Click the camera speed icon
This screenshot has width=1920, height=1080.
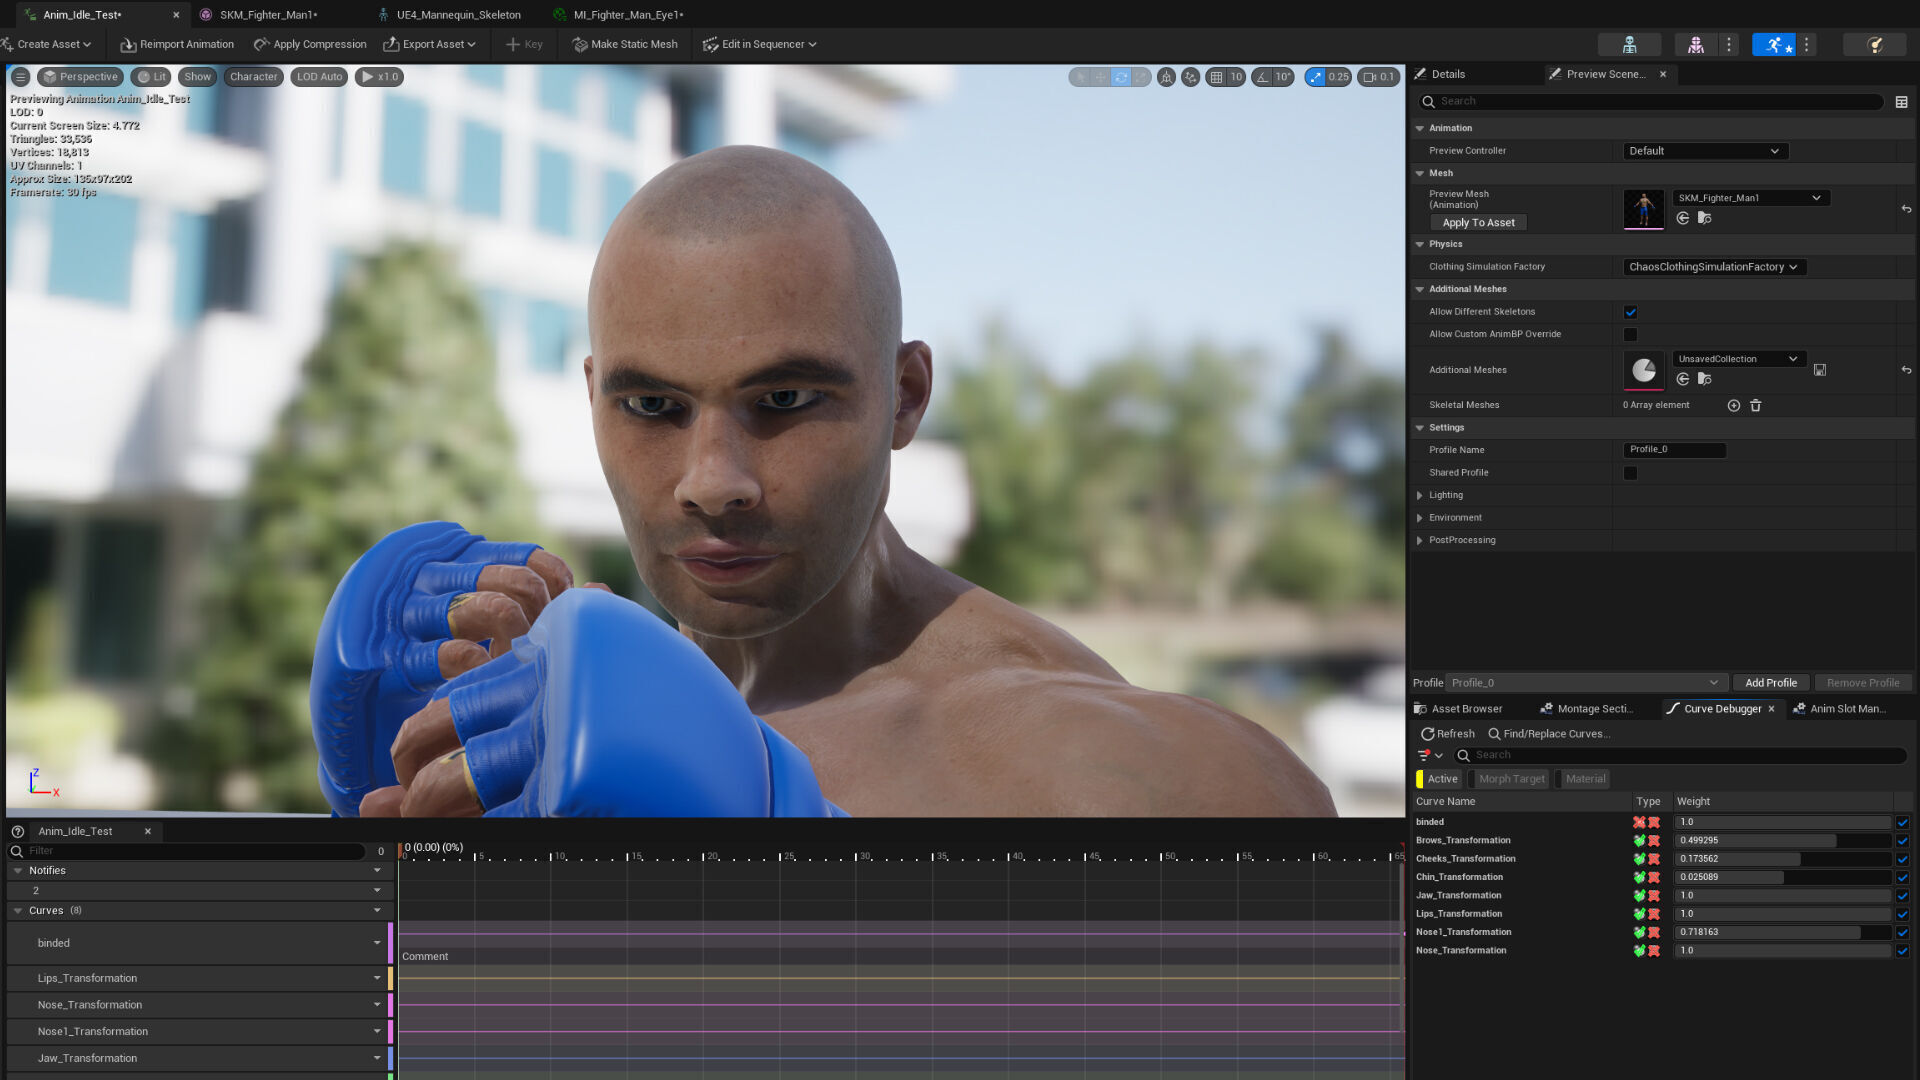pos(1370,77)
